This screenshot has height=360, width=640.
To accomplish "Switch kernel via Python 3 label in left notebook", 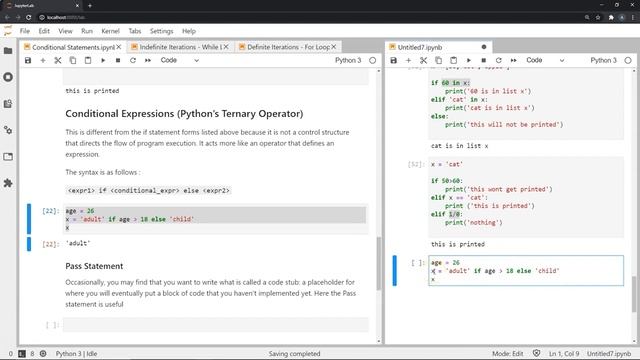I will (x=348, y=60).
